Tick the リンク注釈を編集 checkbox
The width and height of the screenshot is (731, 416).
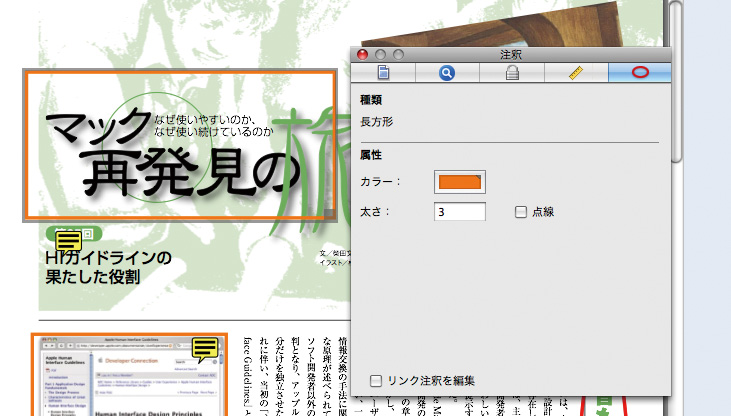pos(376,381)
